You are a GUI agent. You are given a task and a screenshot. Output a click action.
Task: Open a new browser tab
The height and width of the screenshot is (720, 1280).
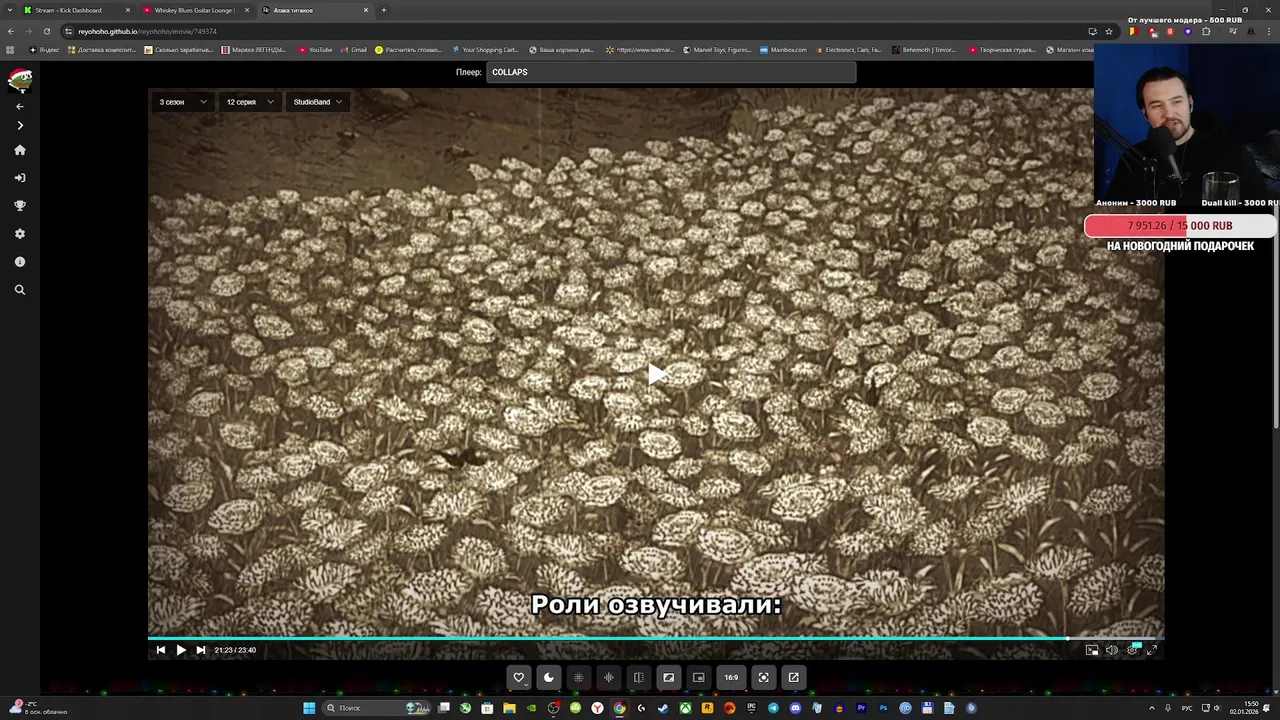pos(384,10)
